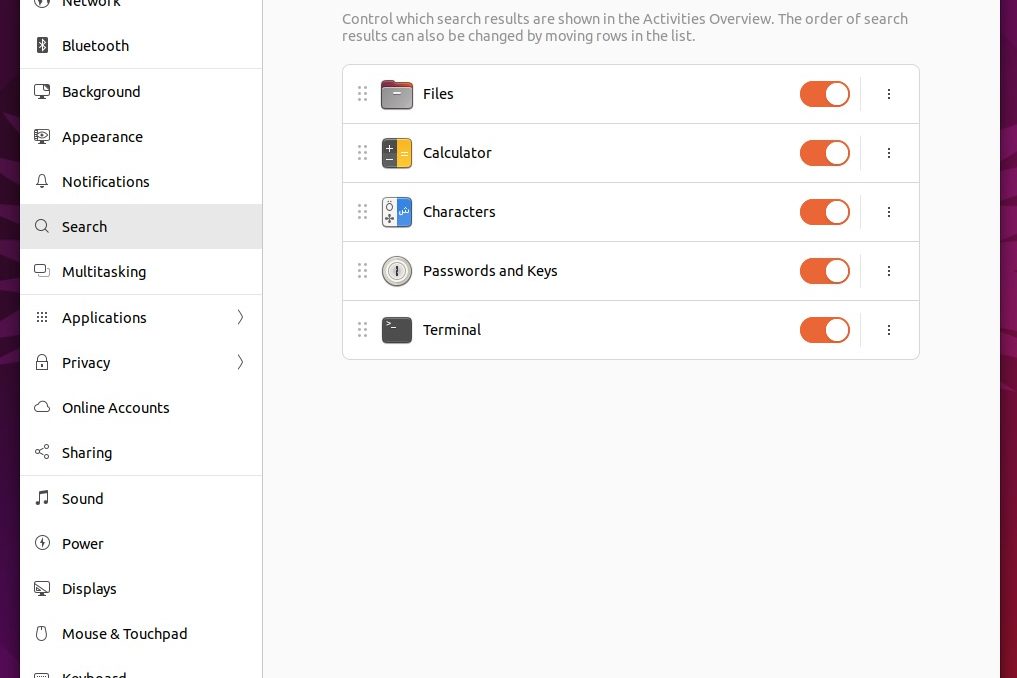Click the Calculator application icon

coord(397,152)
